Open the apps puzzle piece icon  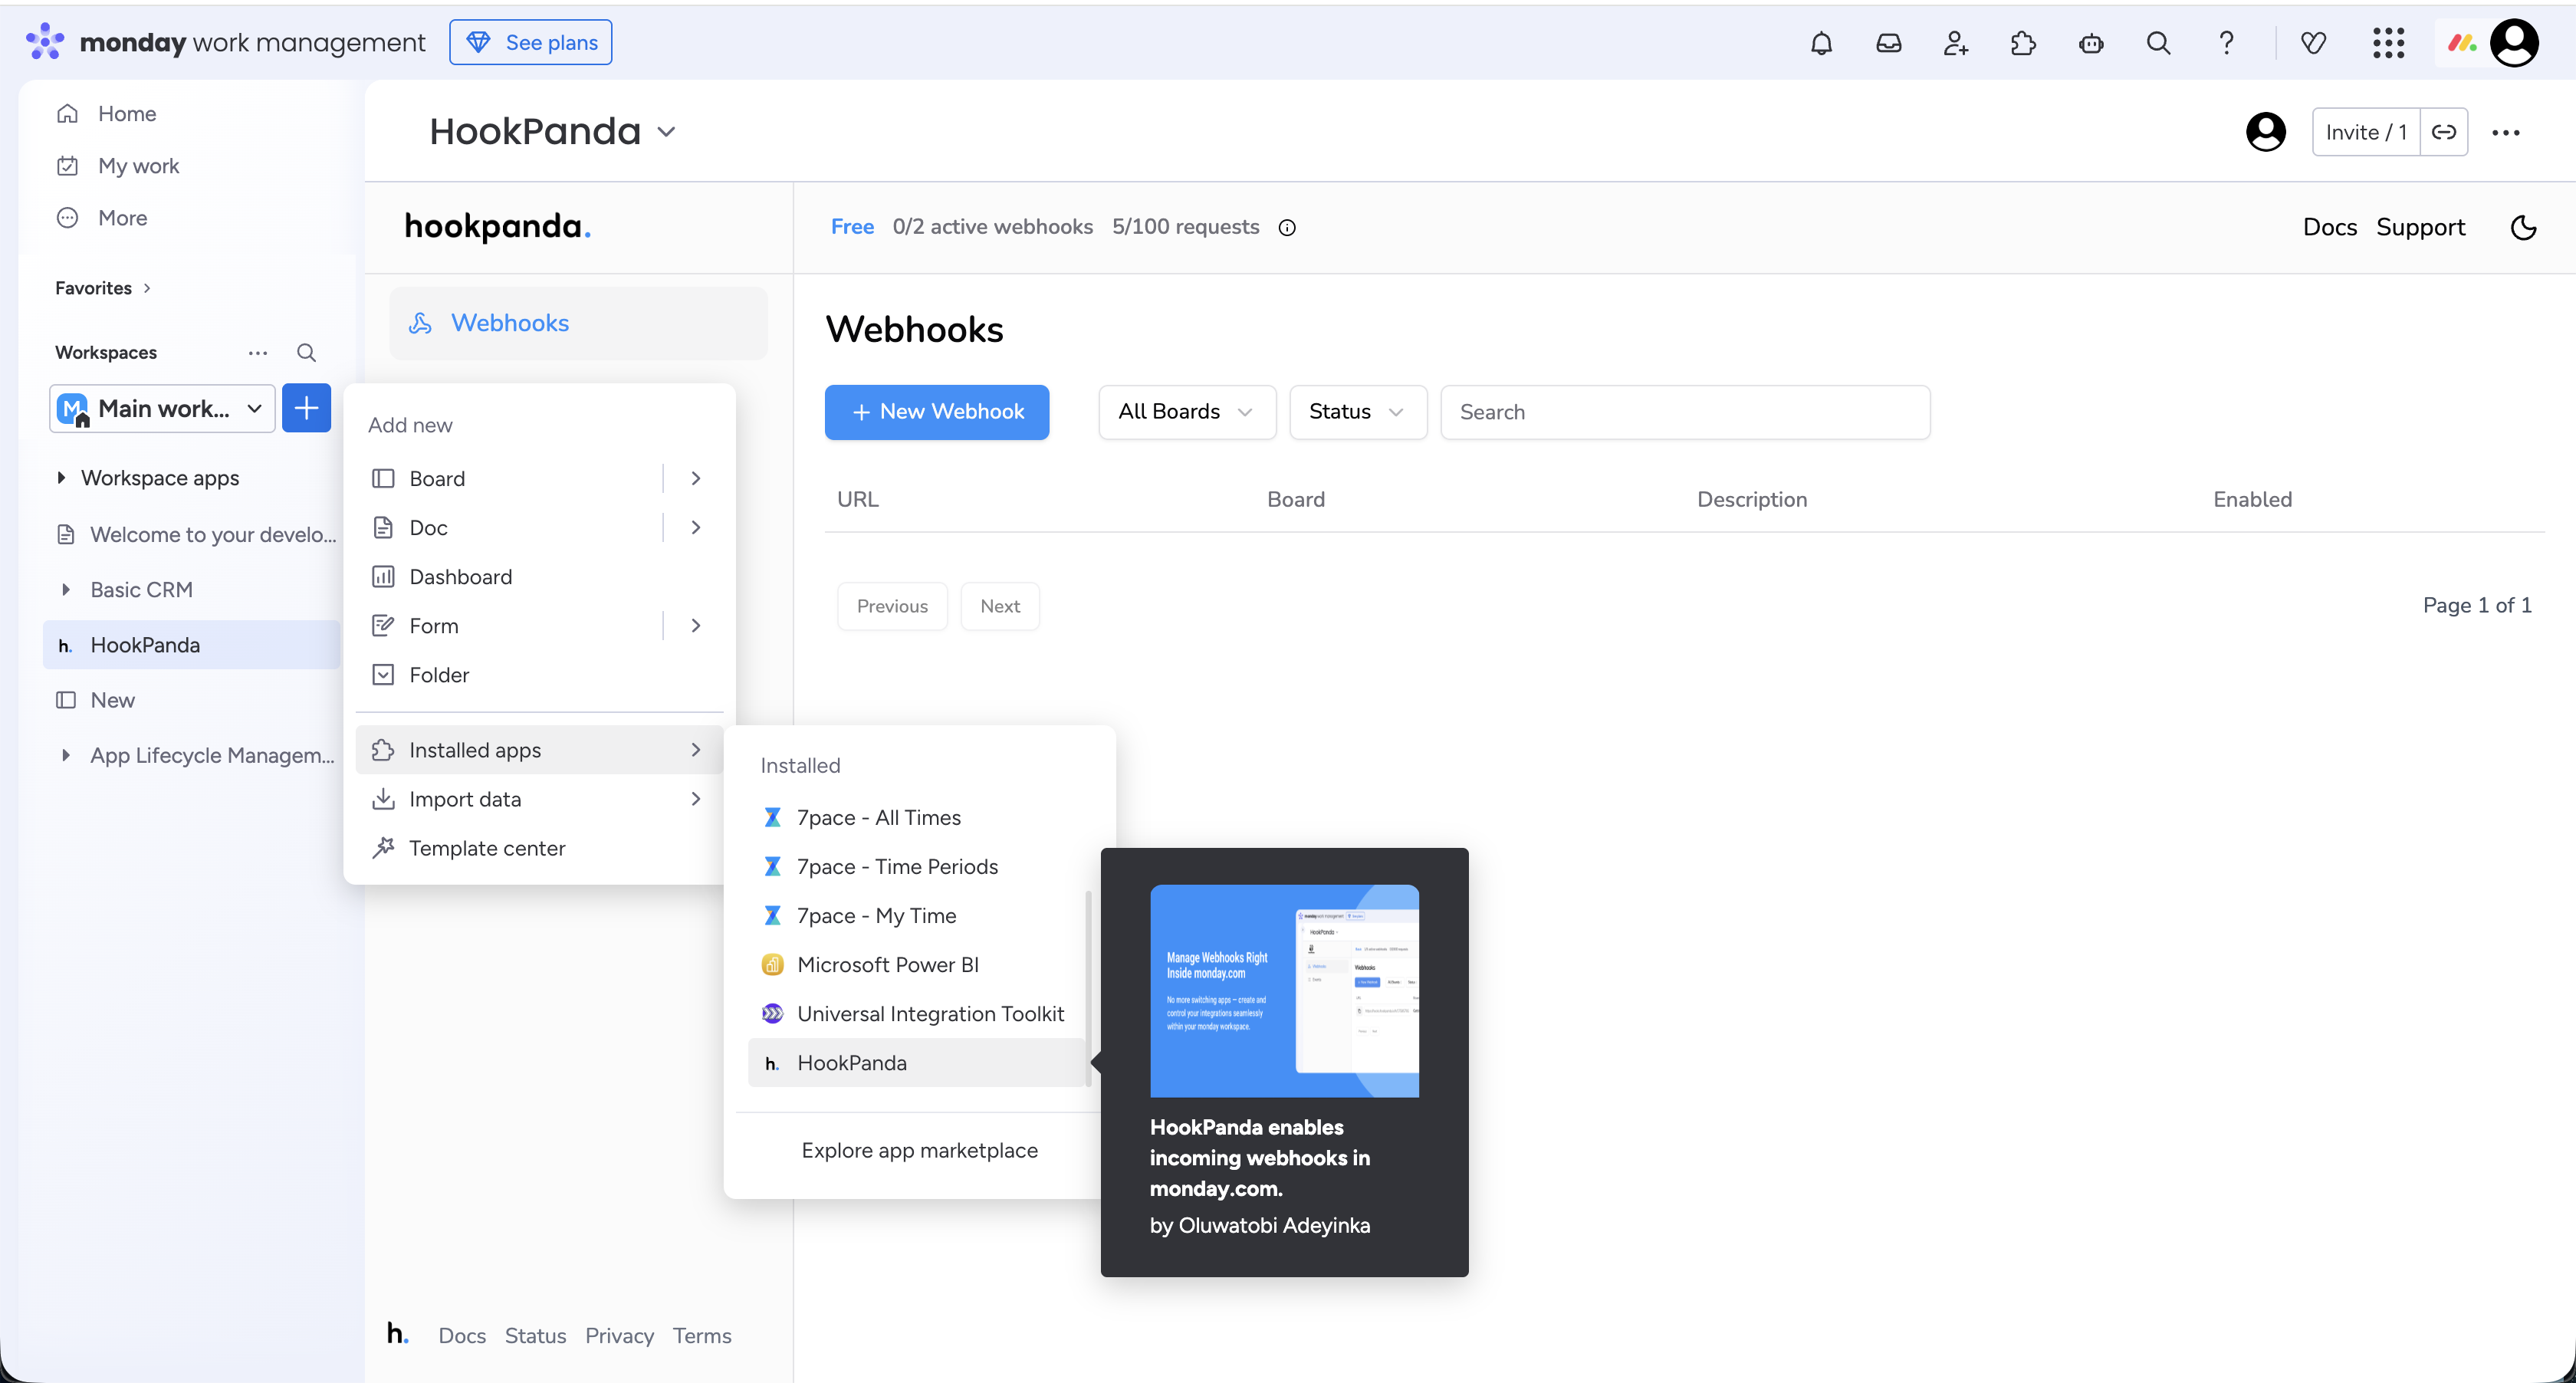point(2023,43)
